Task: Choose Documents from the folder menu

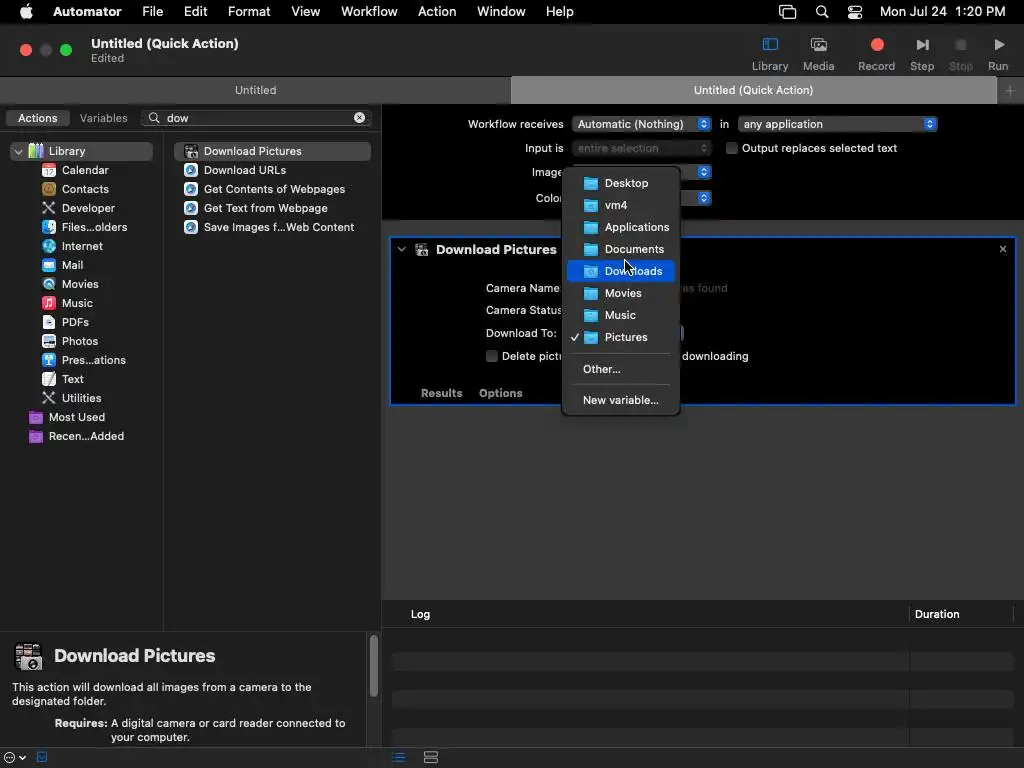Action: 620,249
